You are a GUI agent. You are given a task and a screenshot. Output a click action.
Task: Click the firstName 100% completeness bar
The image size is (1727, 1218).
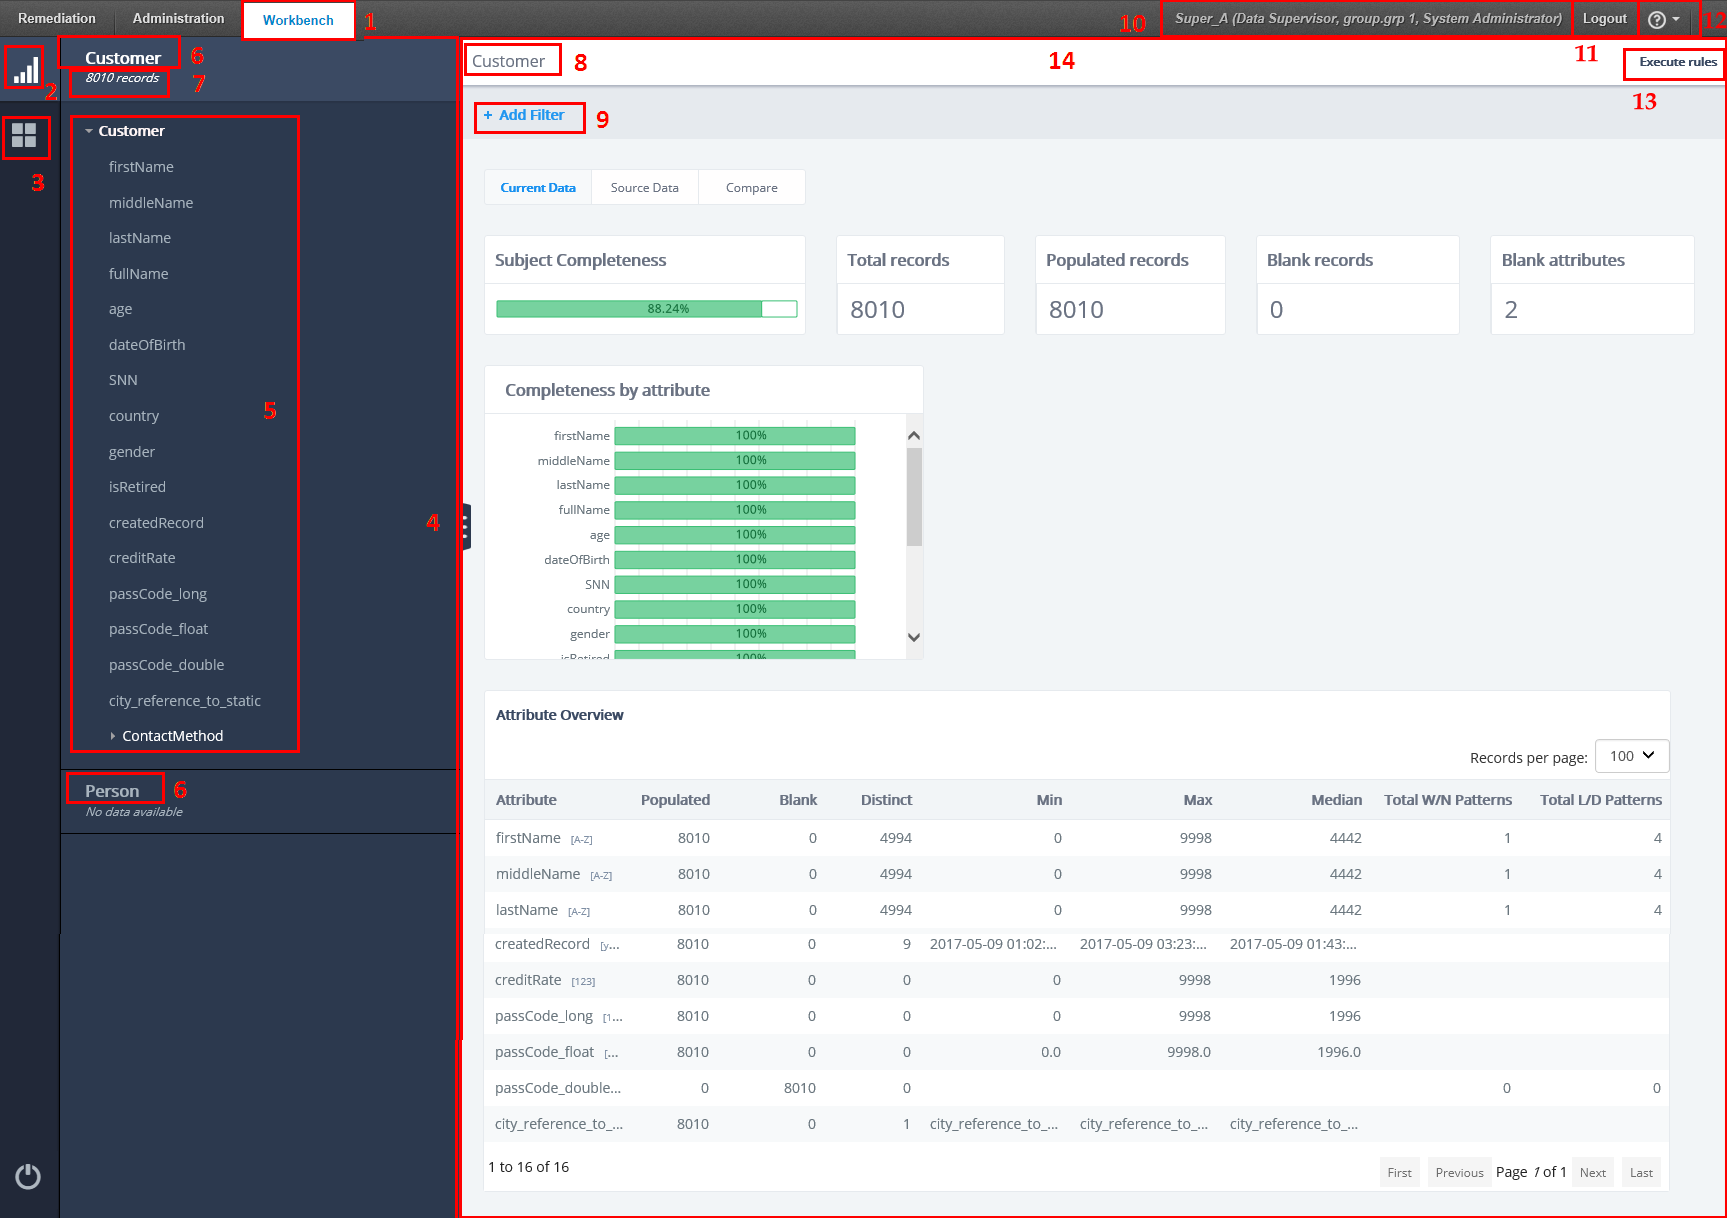click(x=734, y=436)
